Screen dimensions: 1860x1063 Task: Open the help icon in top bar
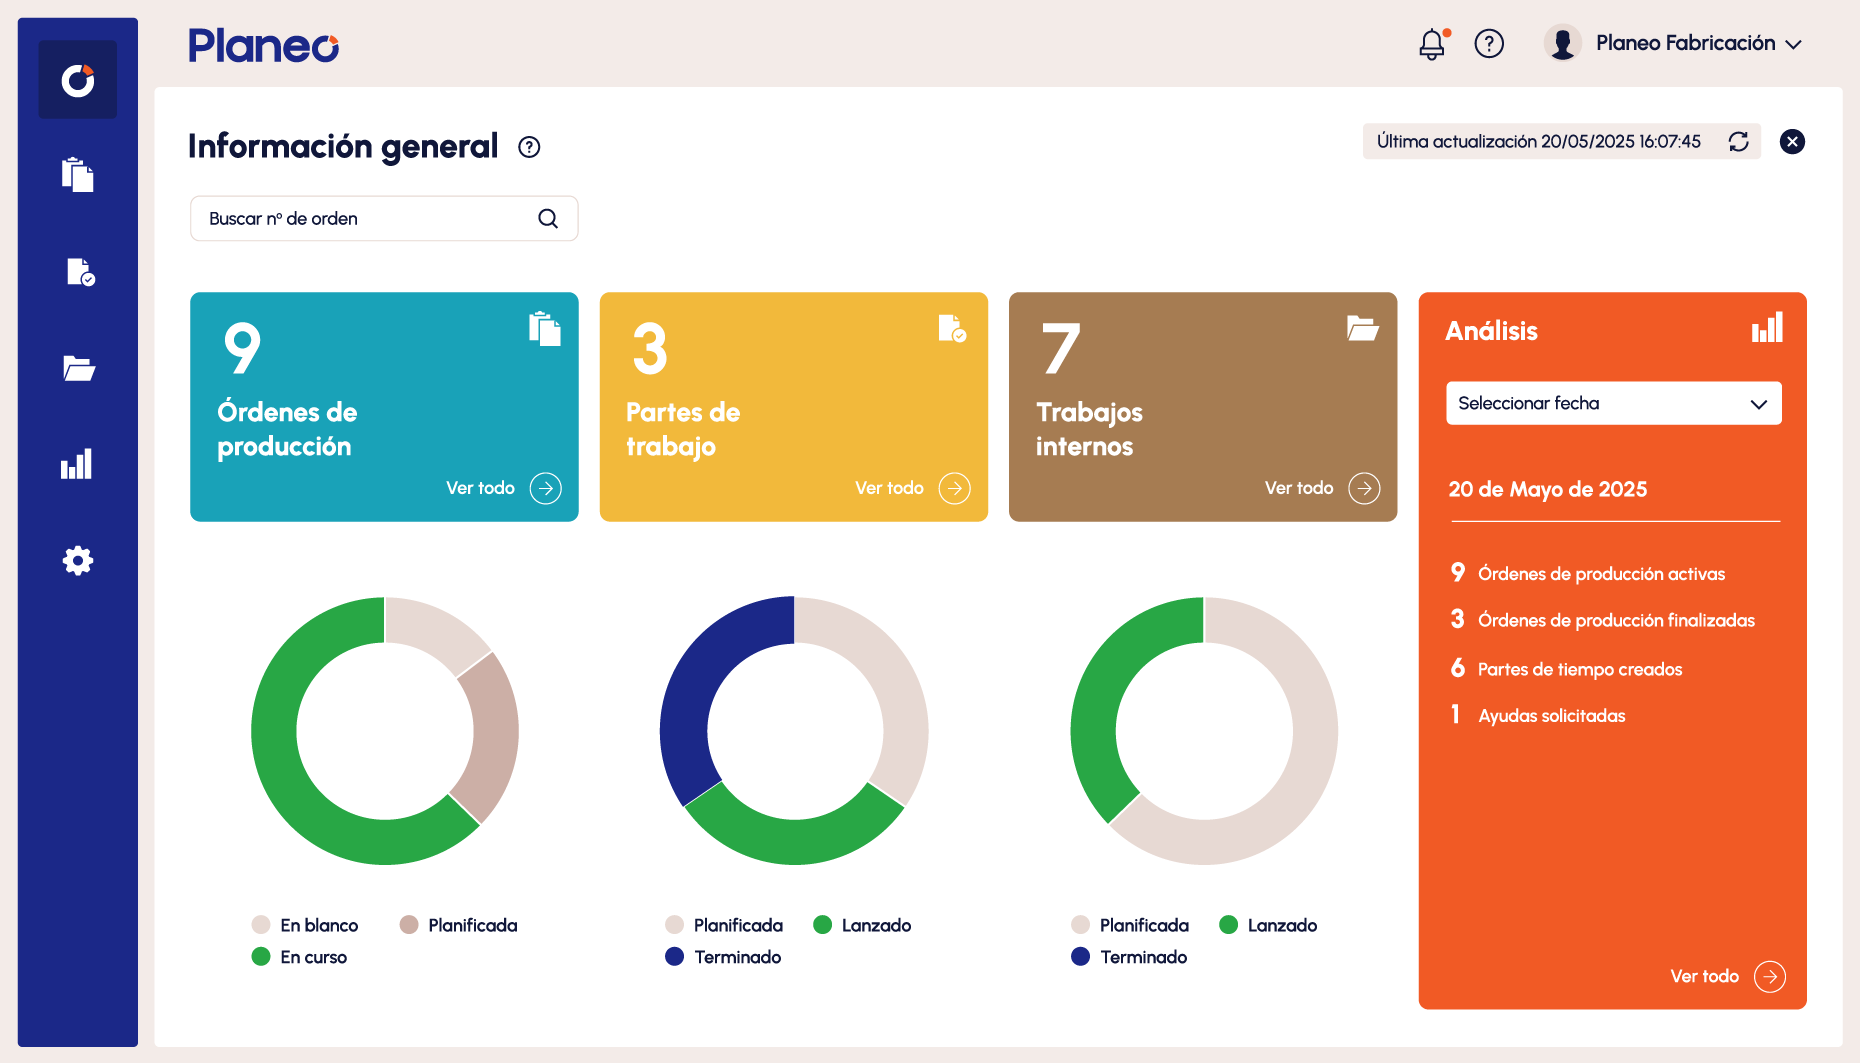click(x=1489, y=44)
